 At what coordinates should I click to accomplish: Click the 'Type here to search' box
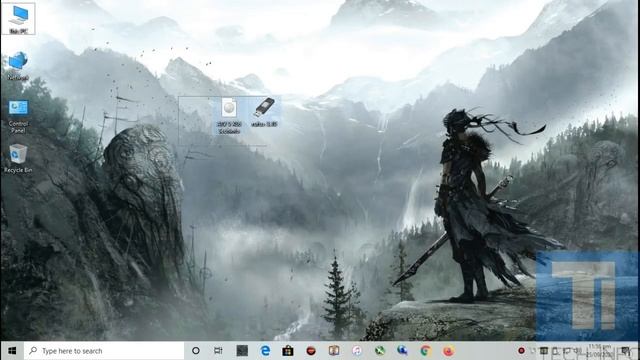click(104, 351)
